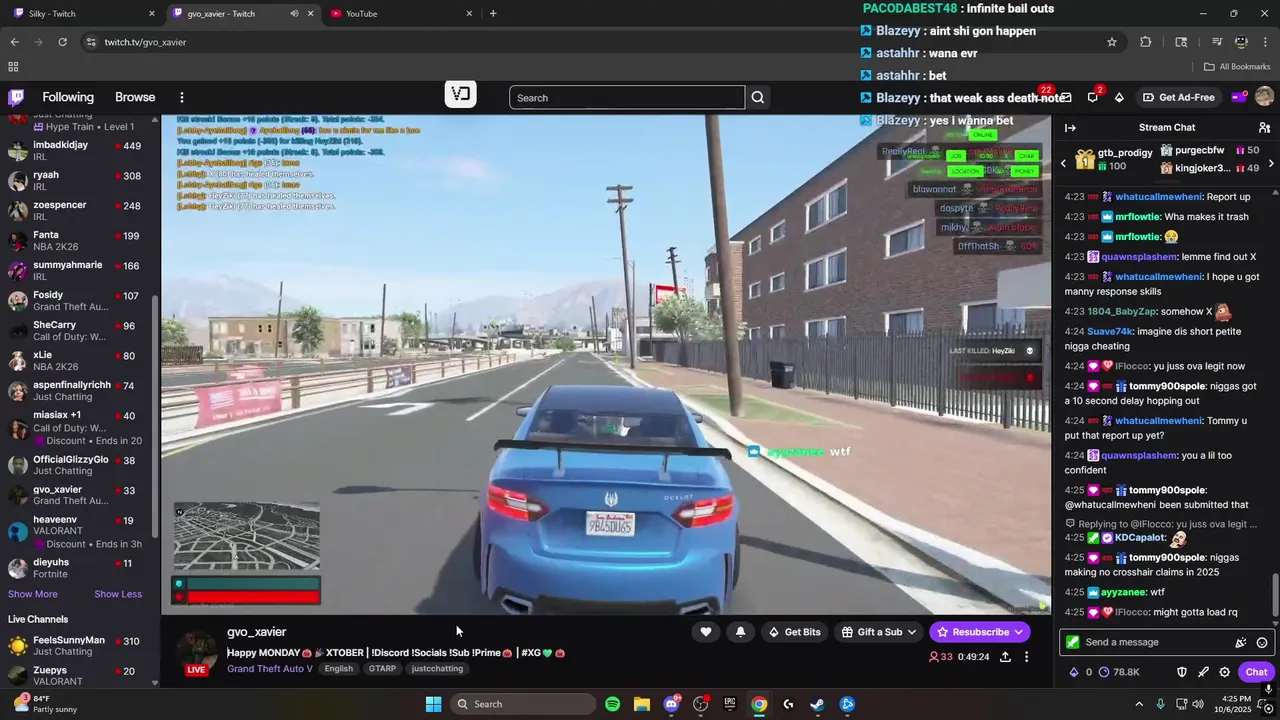
Task: Reload the page in Chrome
Action: pos(62,42)
